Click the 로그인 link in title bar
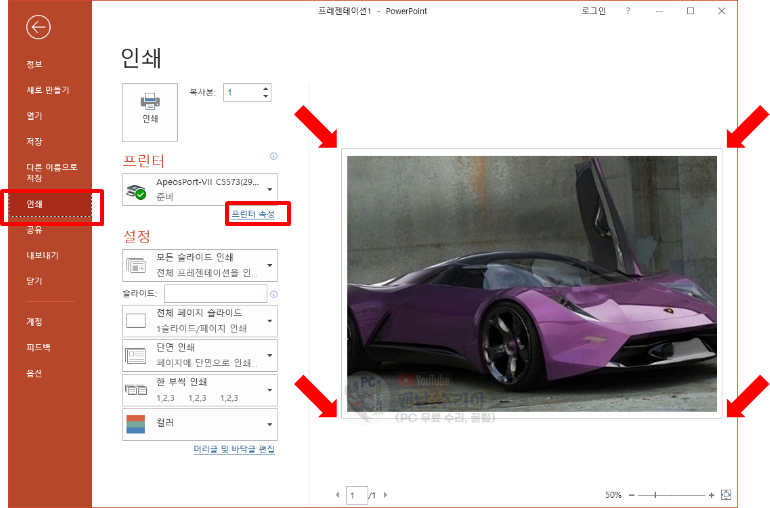The height and width of the screenshot is (508, 770). pos(594,11)
